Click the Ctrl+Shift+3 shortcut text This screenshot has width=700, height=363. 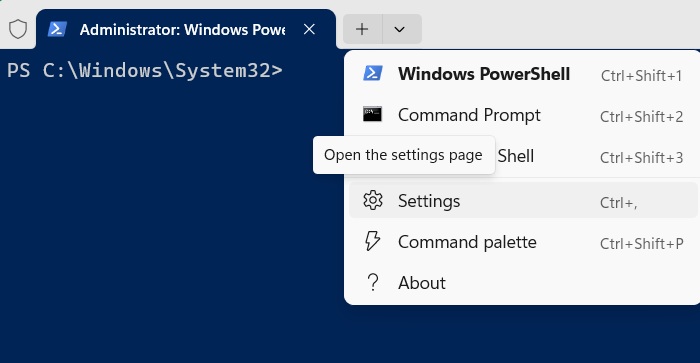[x=641, y=158]
